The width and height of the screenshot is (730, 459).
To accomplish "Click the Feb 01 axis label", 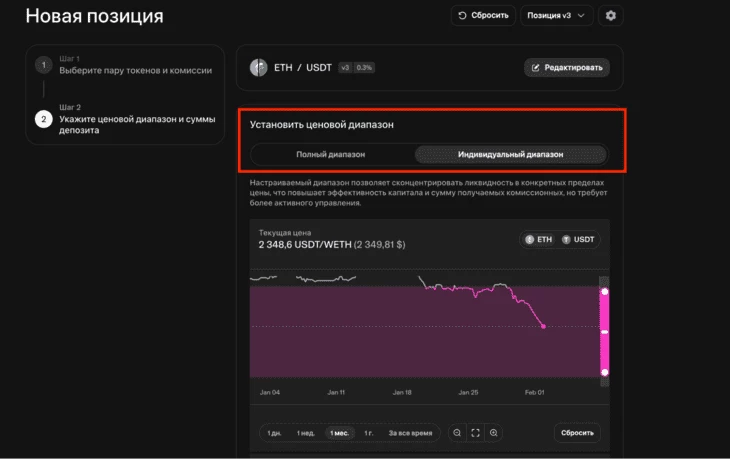I will (x=534, y=393).
